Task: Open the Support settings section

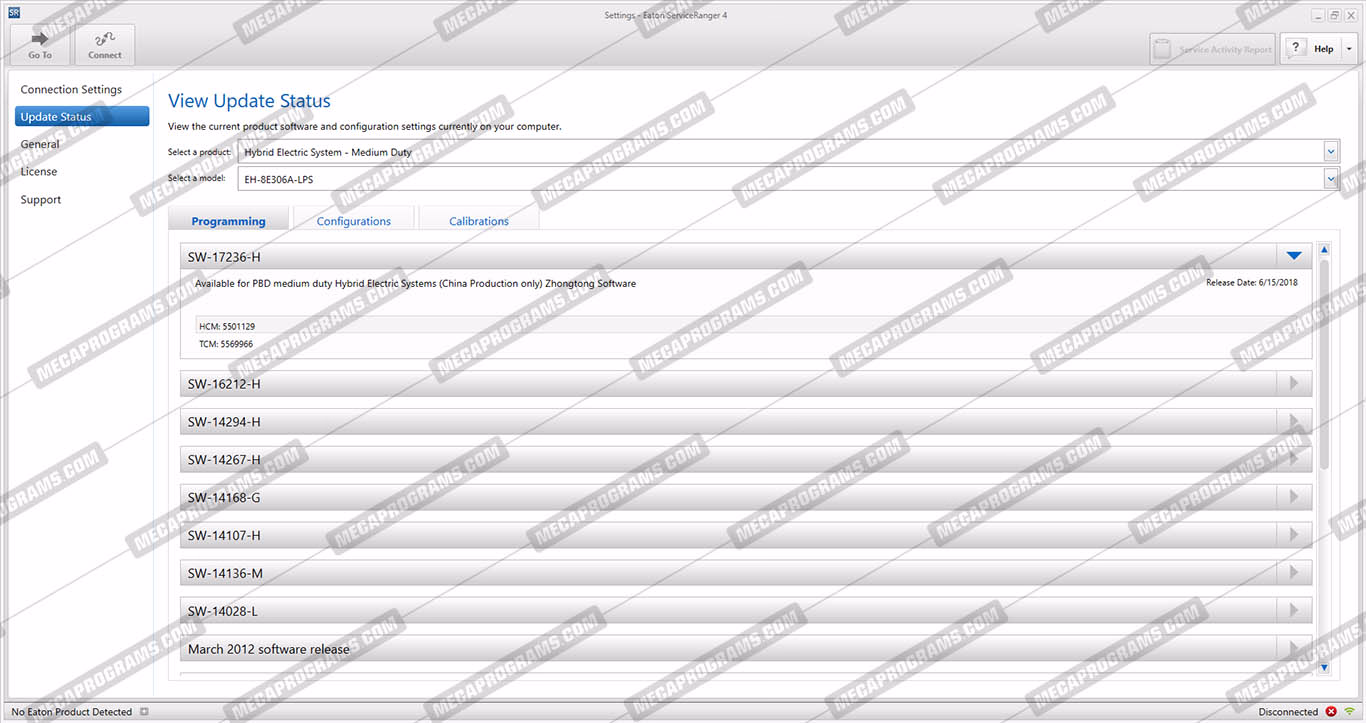Action: pos(41,200)
